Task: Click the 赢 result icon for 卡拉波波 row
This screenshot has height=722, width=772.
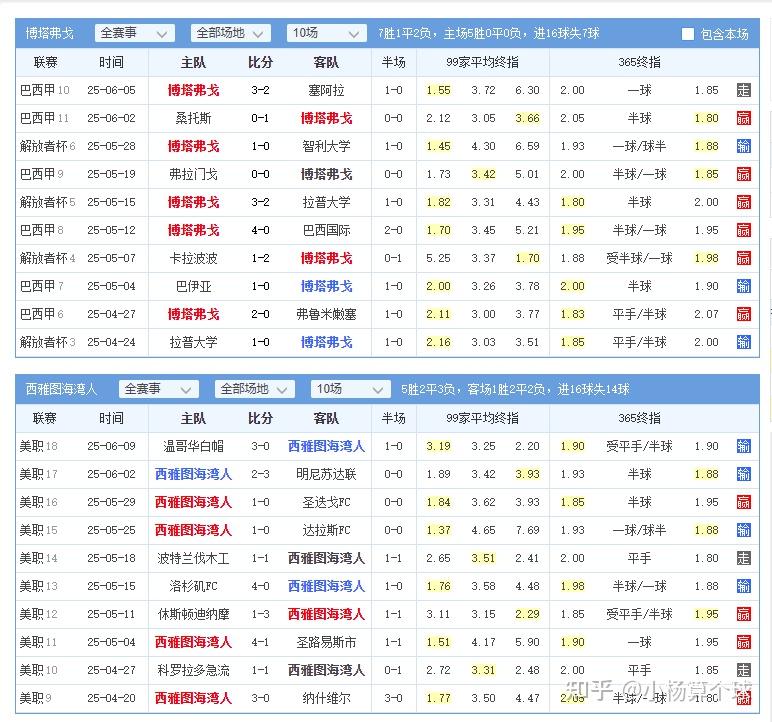Action: click(743, 258)
